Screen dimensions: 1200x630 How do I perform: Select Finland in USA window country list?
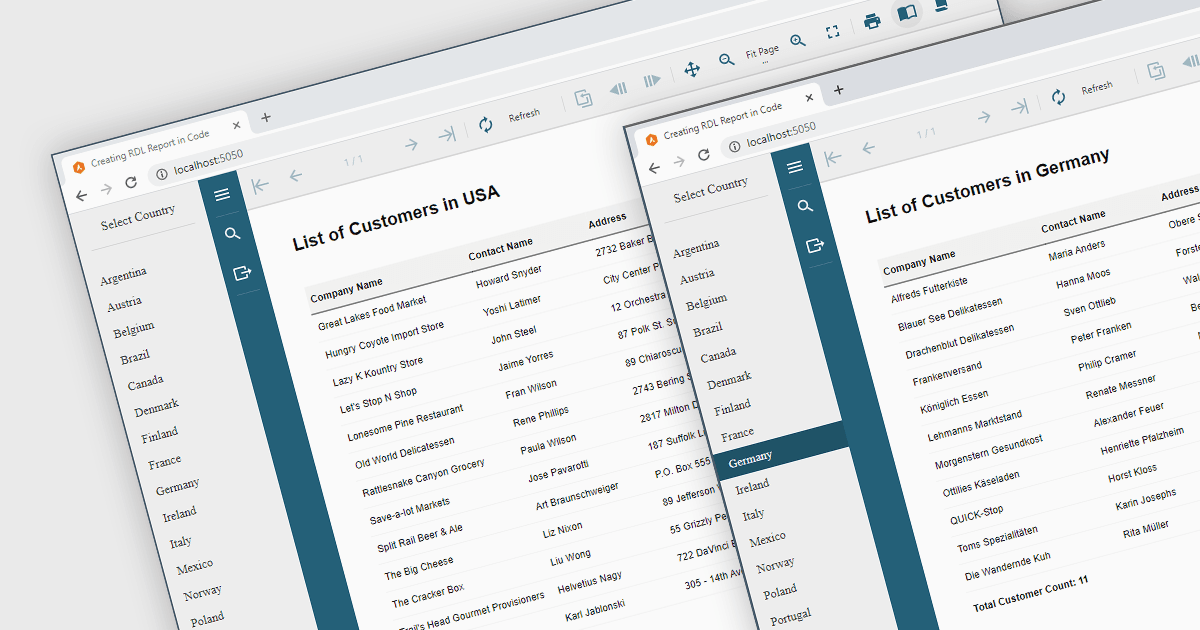[160, 434]
